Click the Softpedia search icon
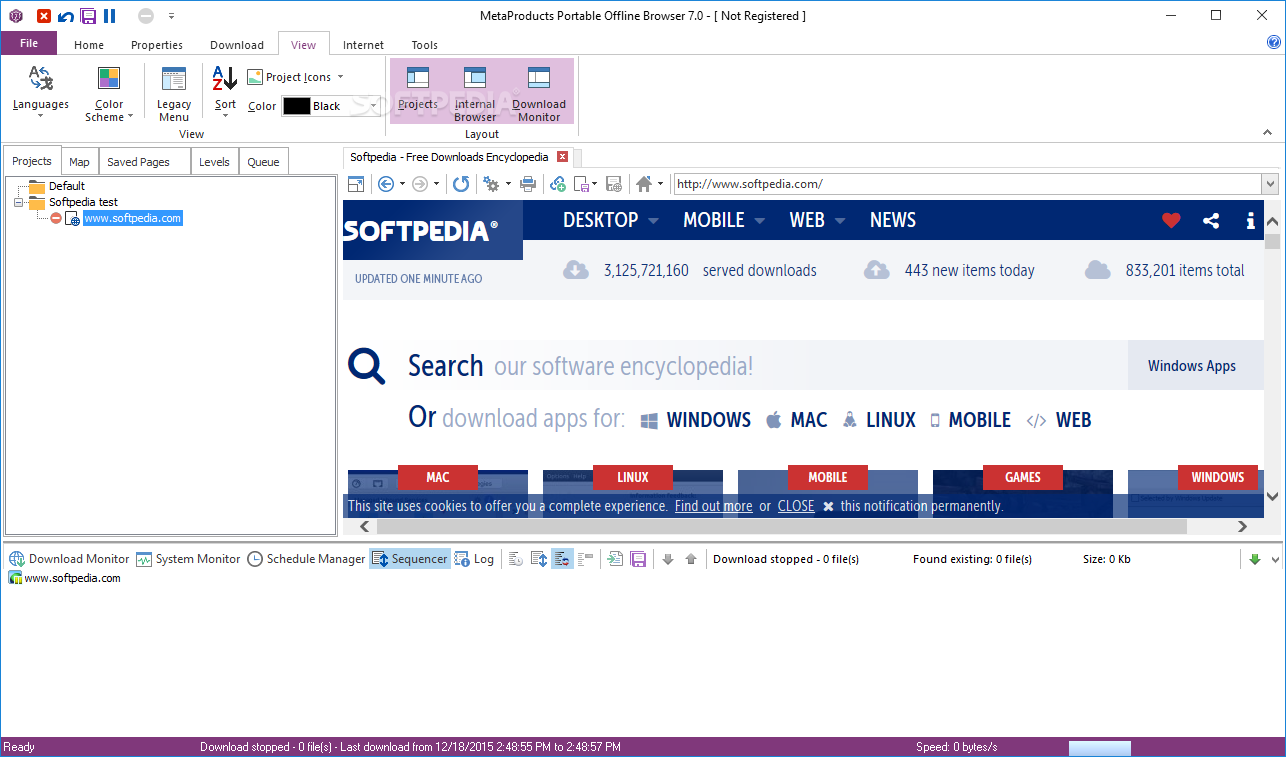 (x=367, y=366)
